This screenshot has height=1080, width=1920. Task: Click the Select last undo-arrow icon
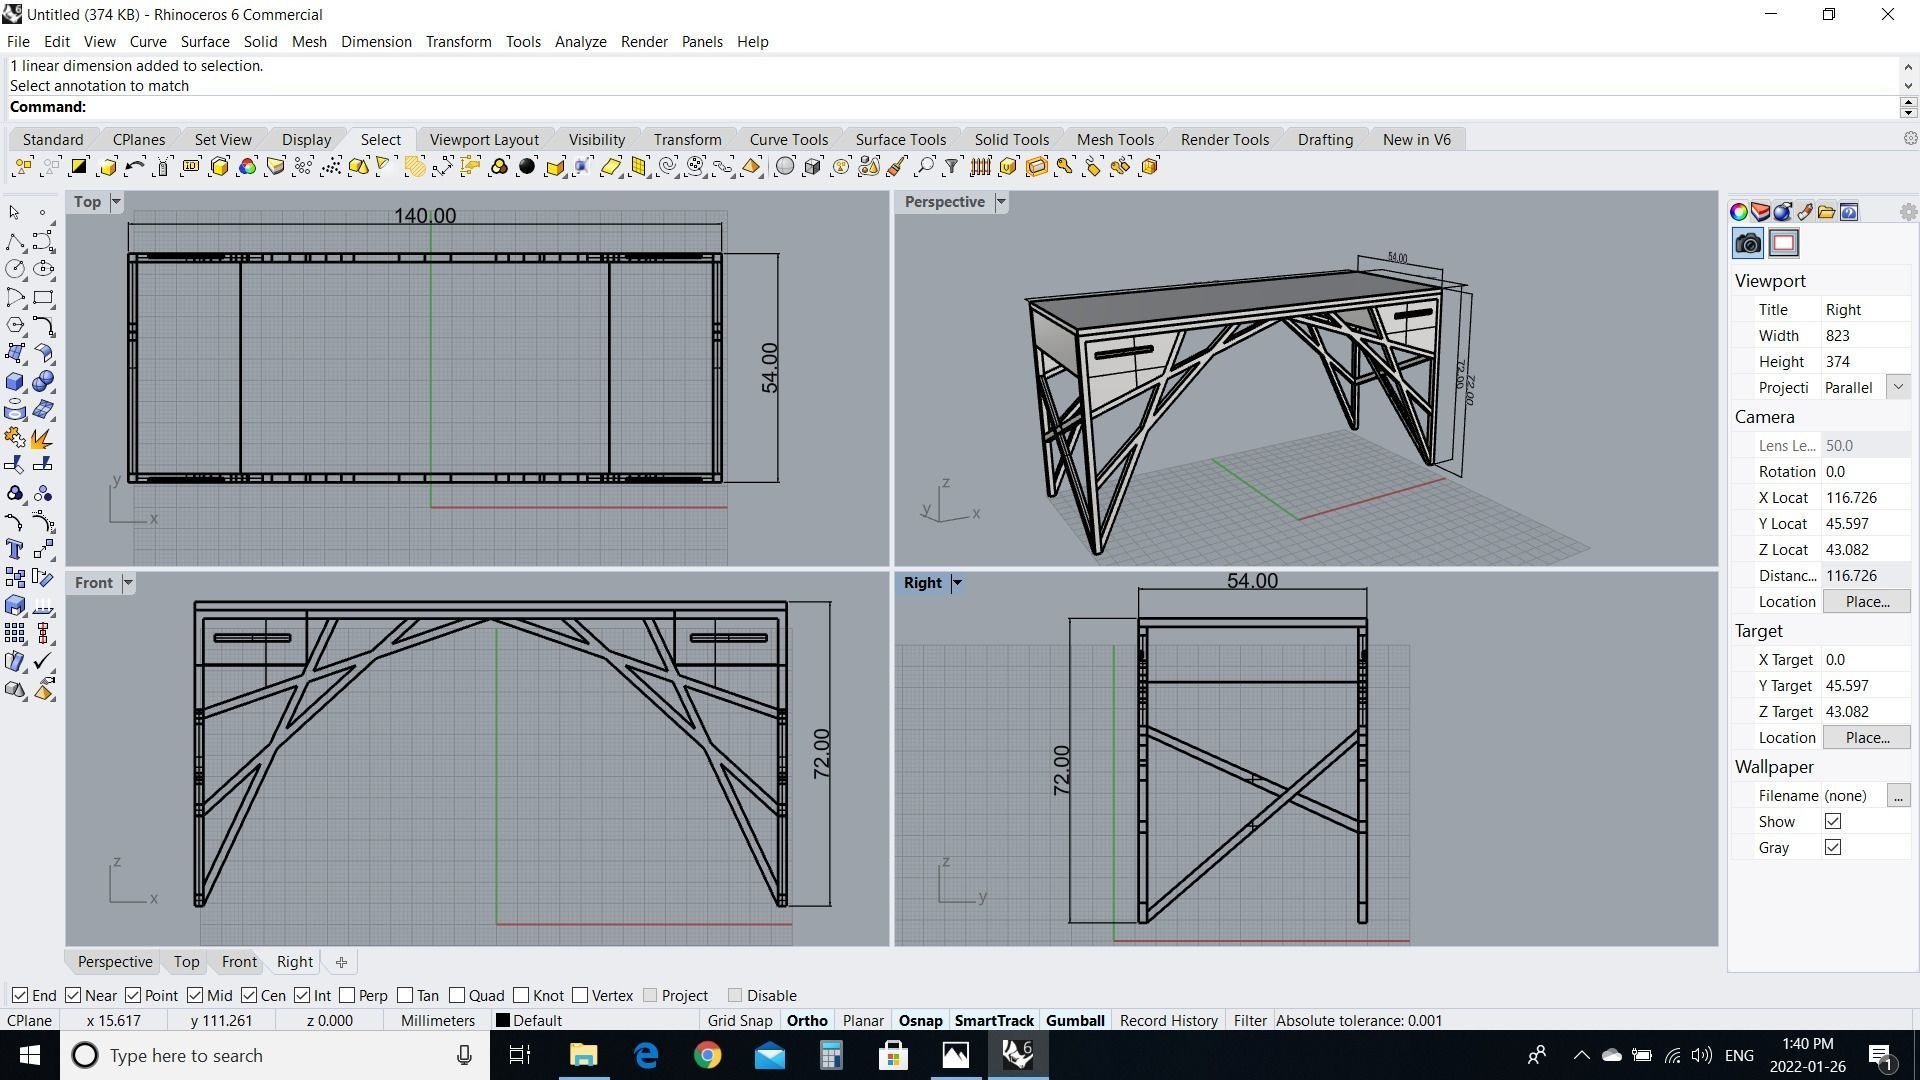(134, 167)
